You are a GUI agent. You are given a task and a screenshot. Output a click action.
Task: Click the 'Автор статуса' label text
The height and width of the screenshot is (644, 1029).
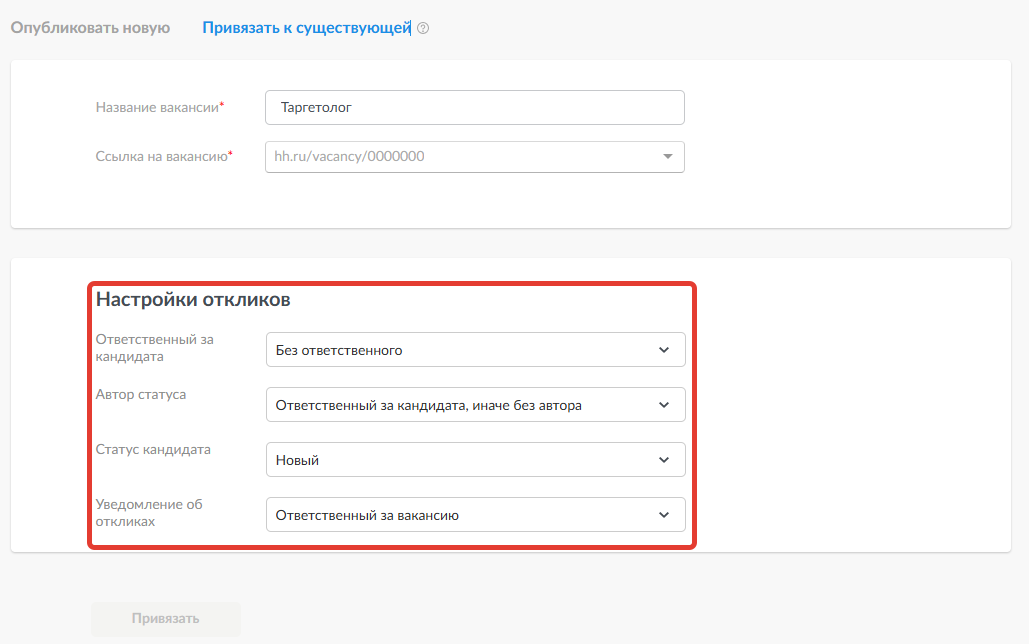tap(141, 394)
